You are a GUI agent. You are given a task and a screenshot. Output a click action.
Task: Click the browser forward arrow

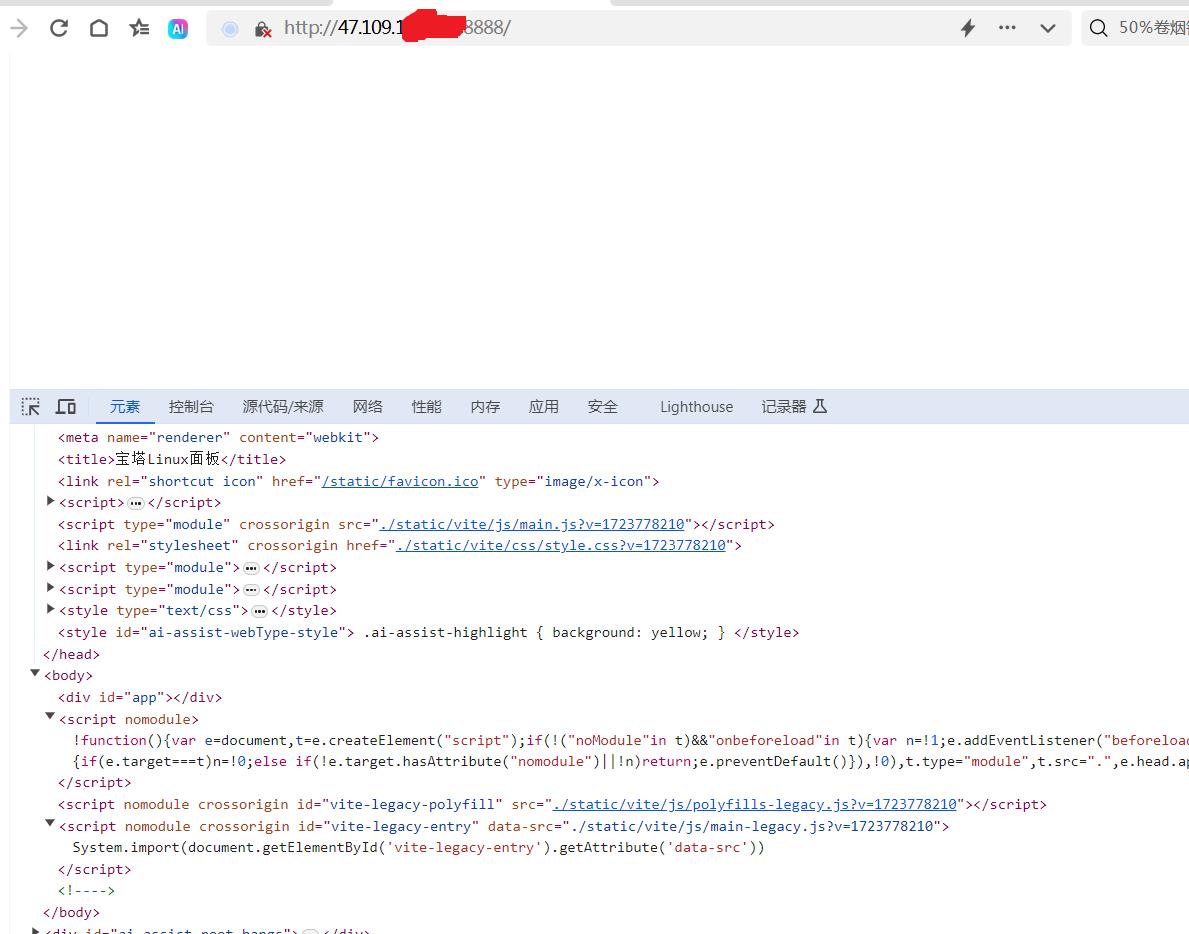(x=19, y=29)
